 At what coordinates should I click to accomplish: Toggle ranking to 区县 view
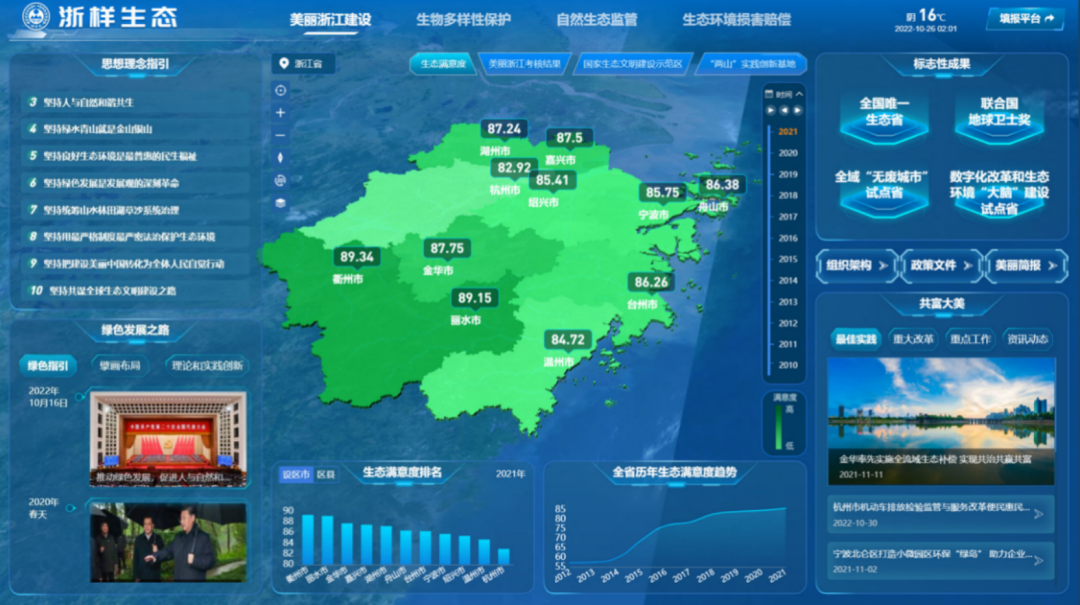point(326,474)
